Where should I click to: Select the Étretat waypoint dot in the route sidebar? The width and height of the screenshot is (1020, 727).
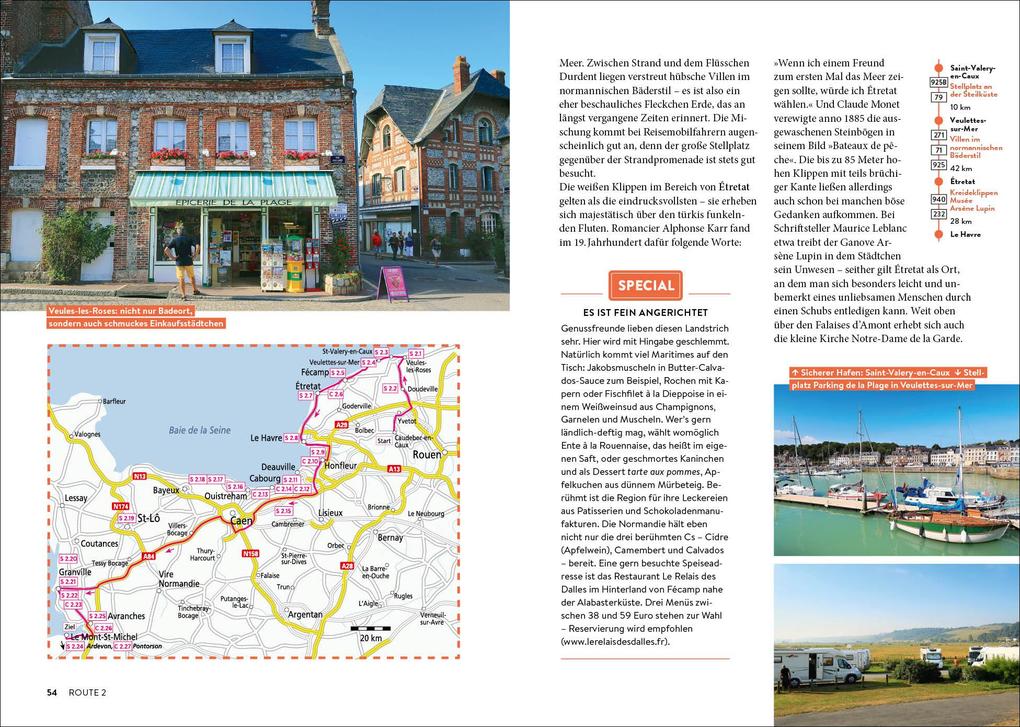(x=939, y=182)
